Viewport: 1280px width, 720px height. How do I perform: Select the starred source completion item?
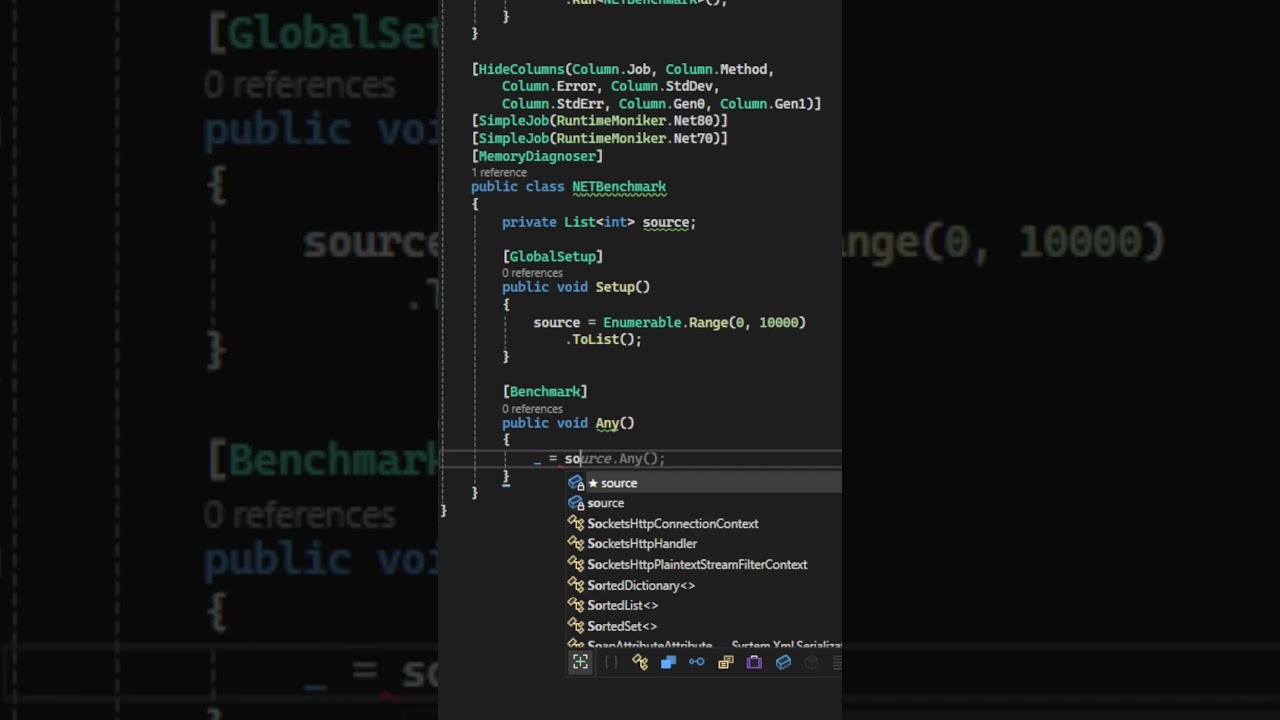(x=704, y=483)
